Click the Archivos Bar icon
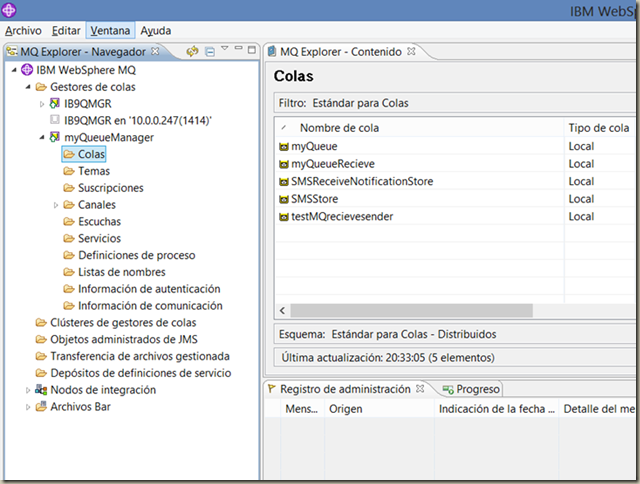This screenshot has height=484, width=640. pyautogui.click(x=41, y=406)
